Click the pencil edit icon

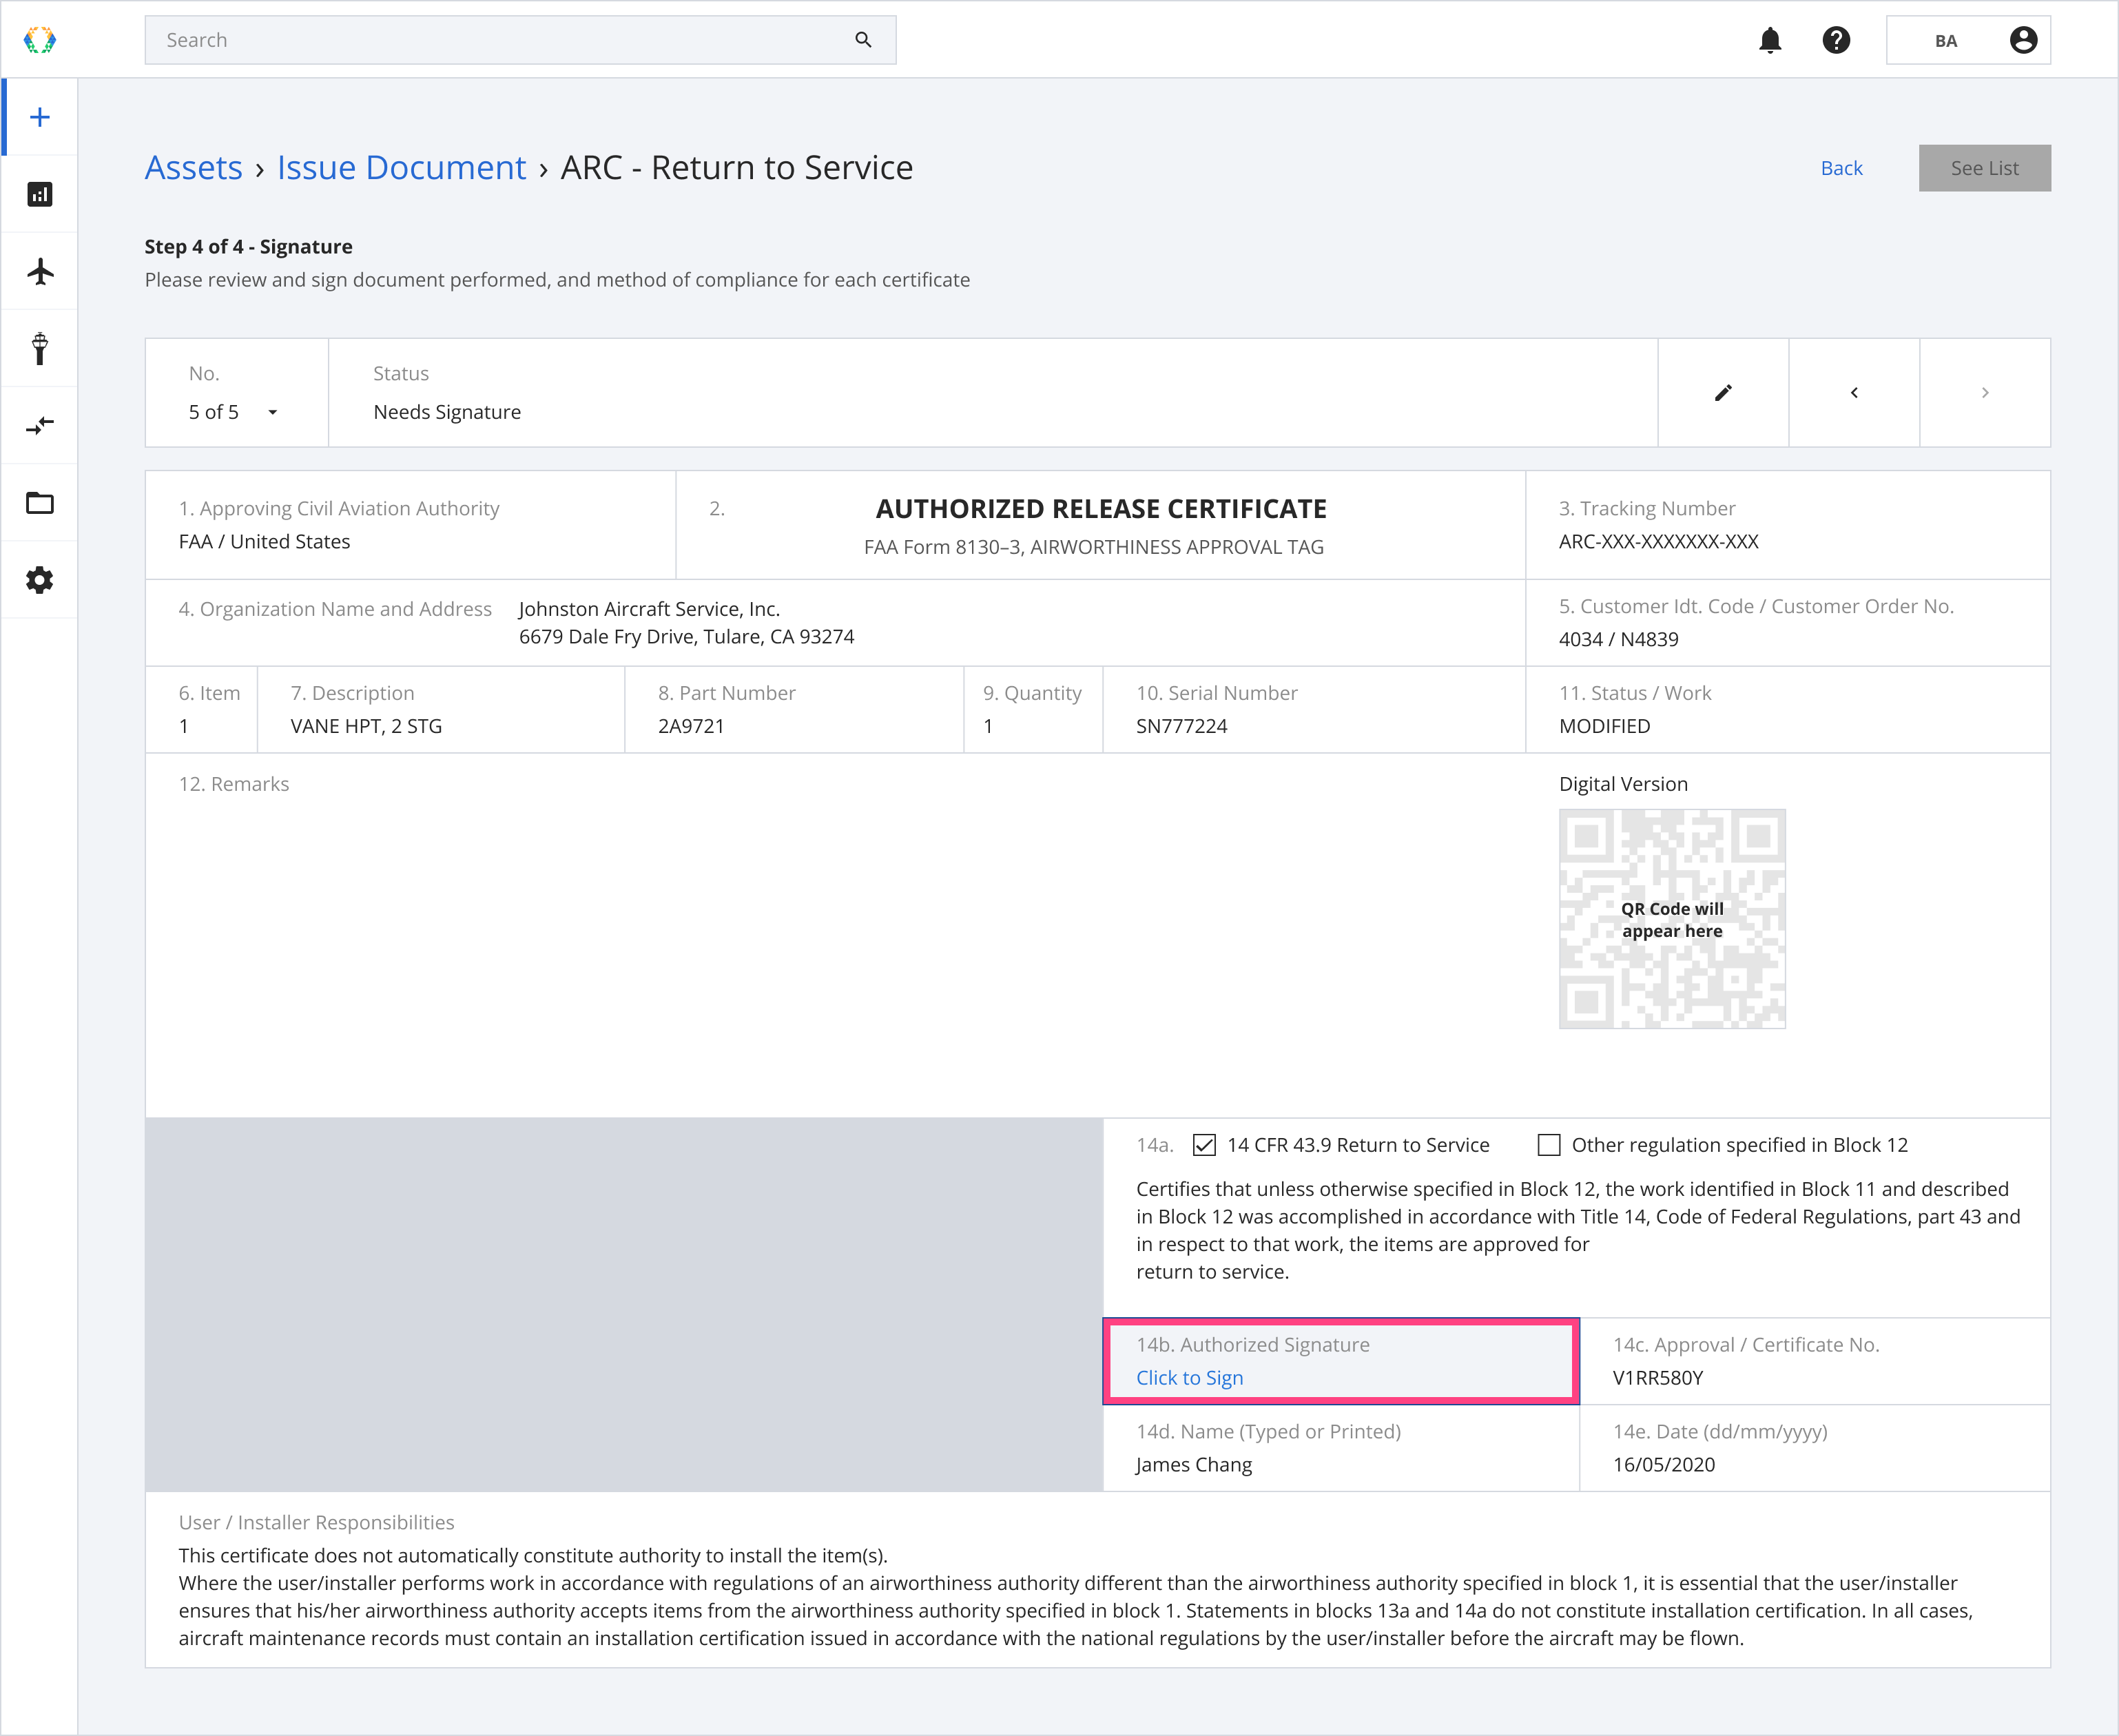click(1723, 393)
